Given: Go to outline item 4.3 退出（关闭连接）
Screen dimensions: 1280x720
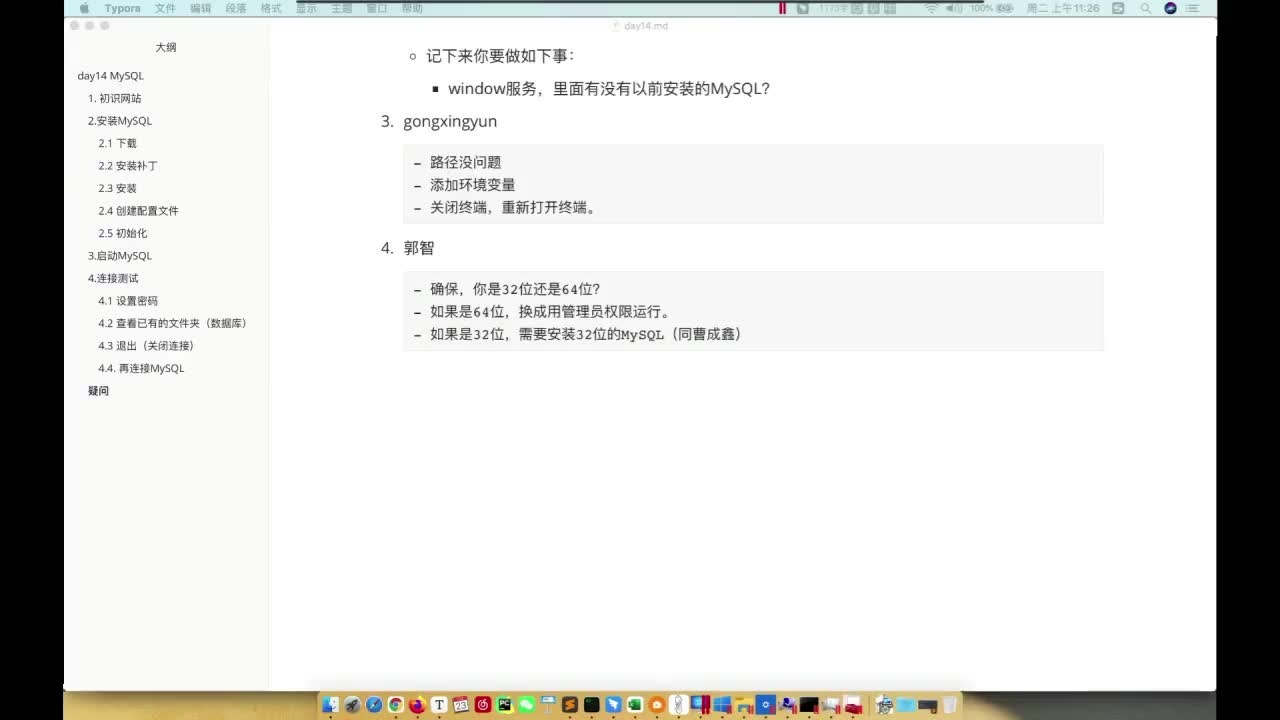Looking at the screenshot, I should point(146,346).
